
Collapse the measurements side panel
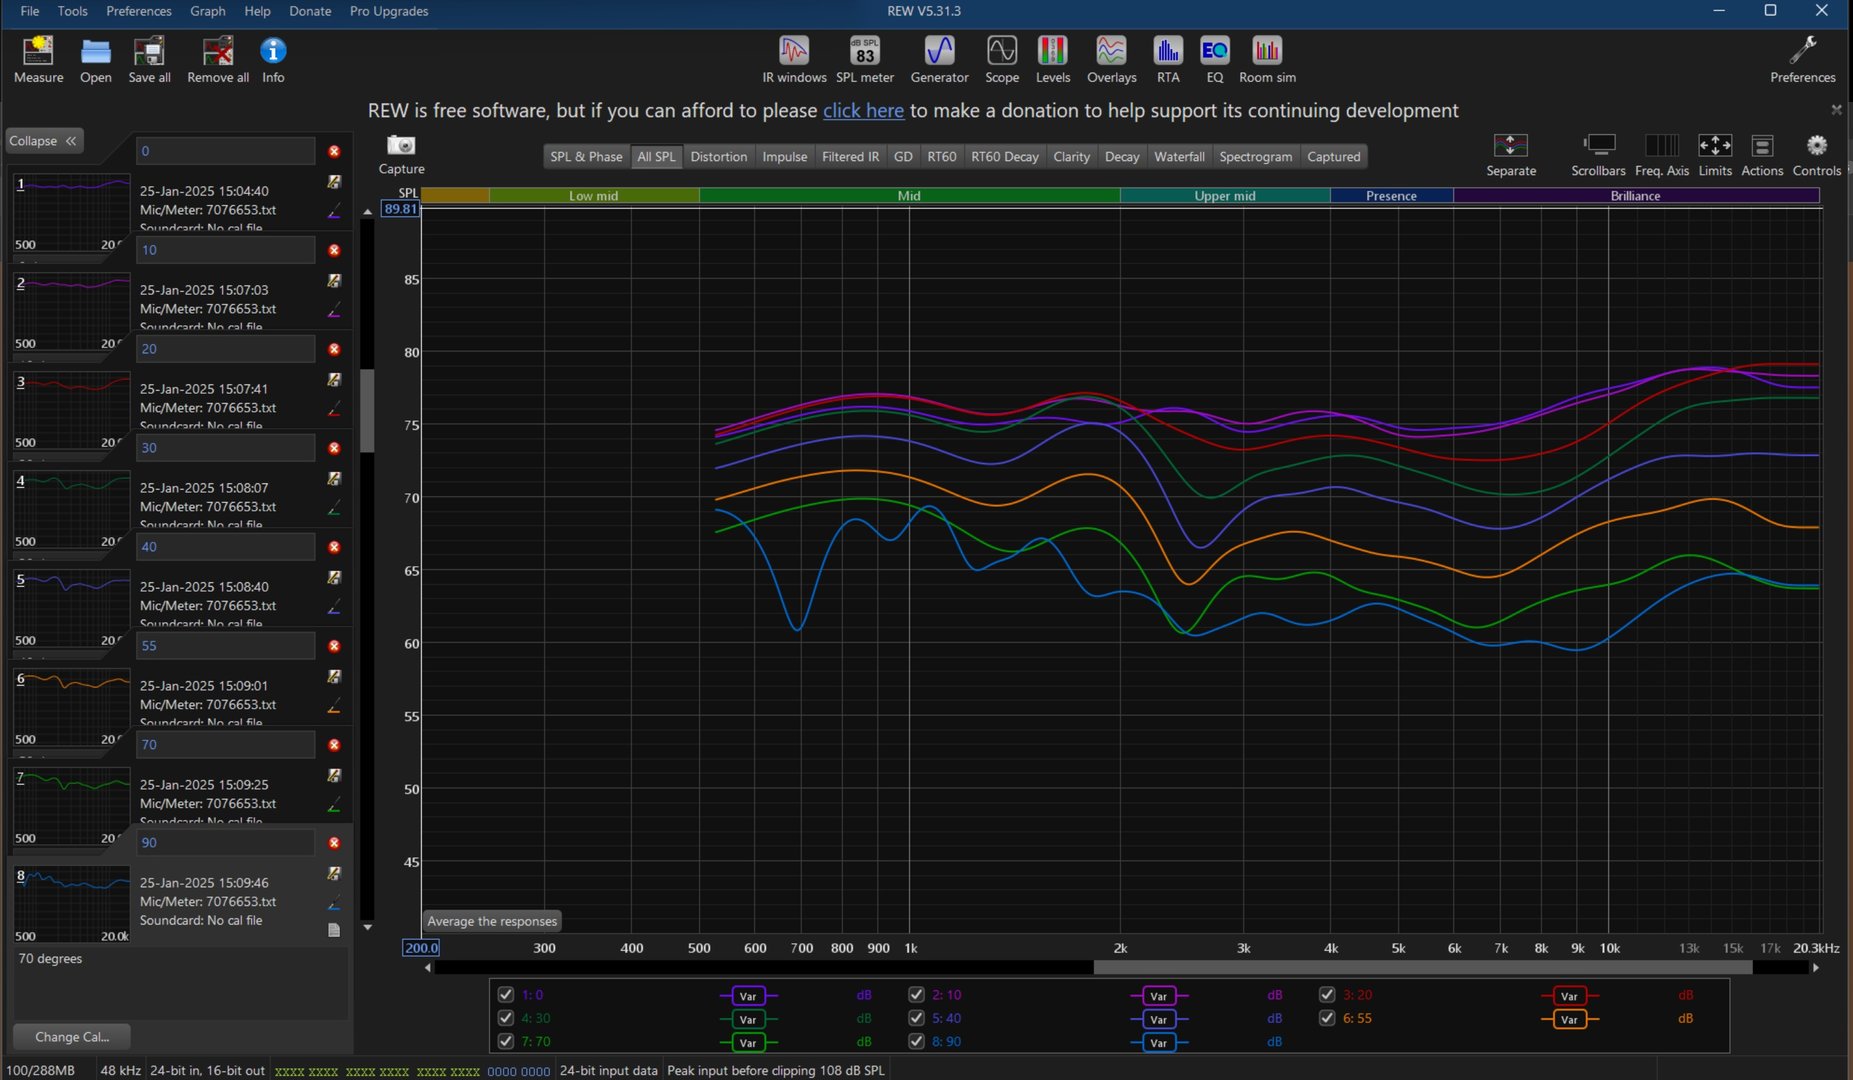click(x=44, y=141)
